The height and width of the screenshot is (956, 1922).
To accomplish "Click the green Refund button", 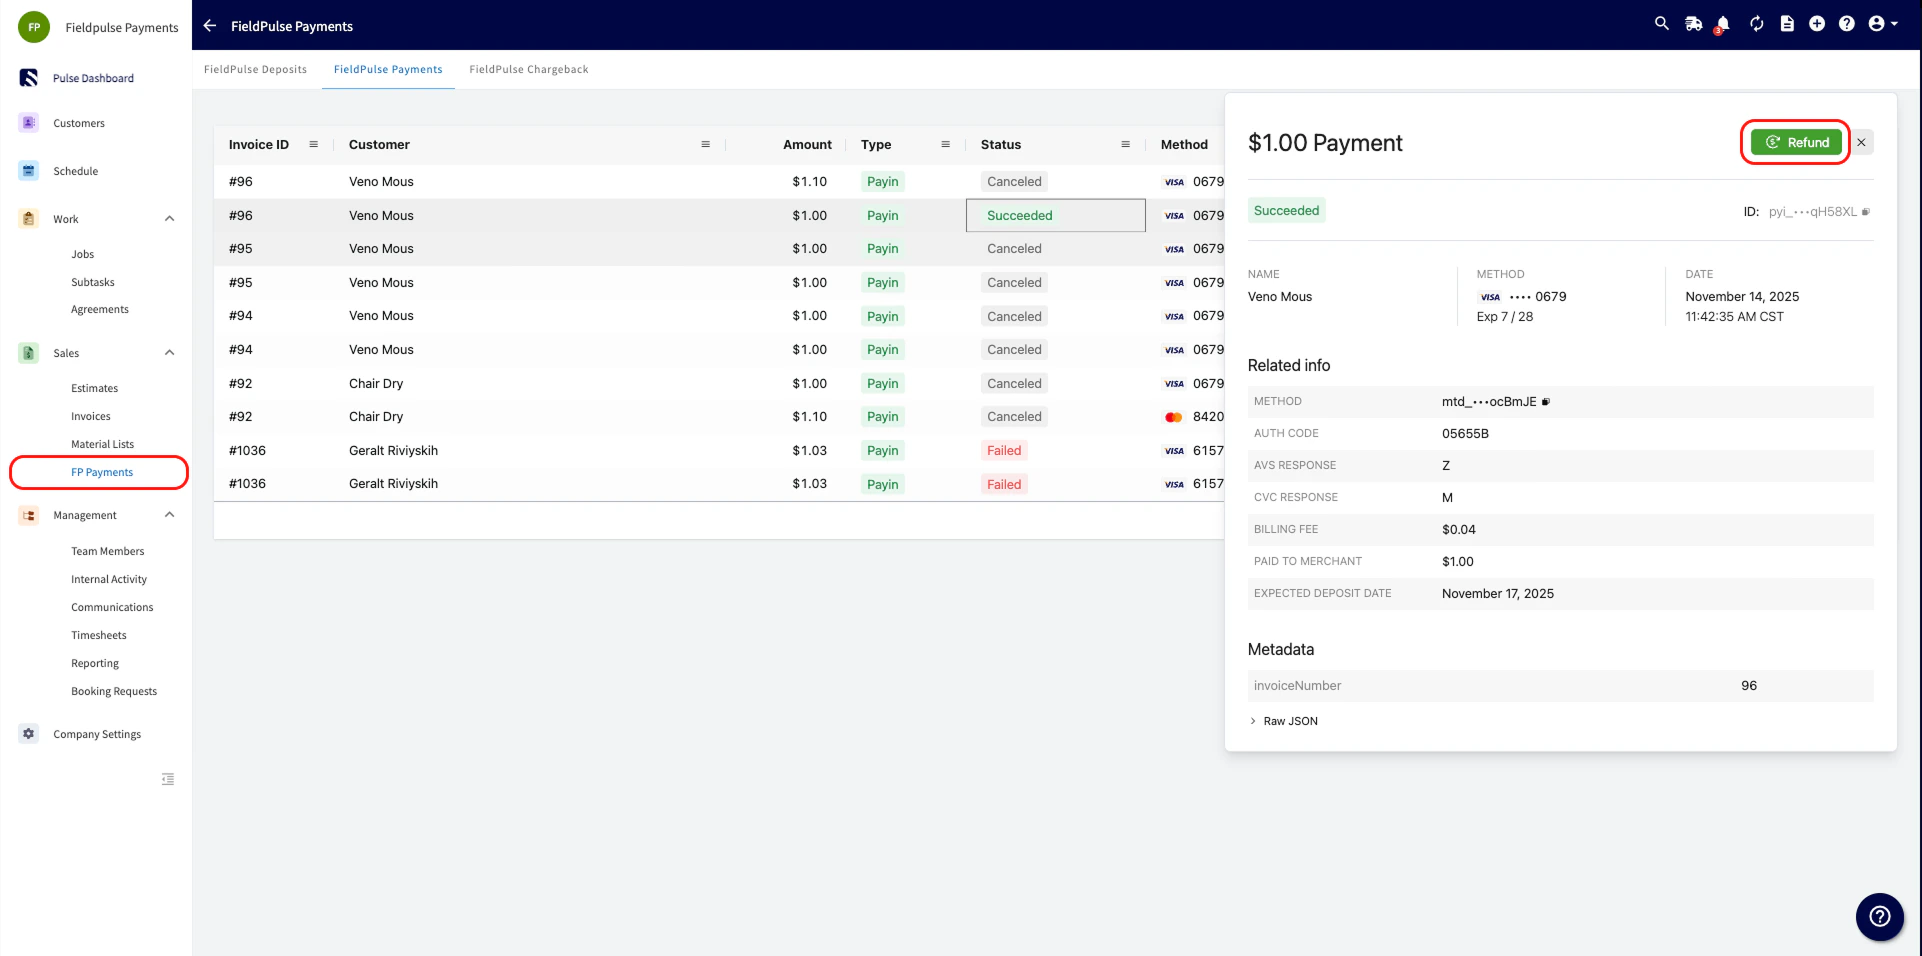I will coord(1796,142).
